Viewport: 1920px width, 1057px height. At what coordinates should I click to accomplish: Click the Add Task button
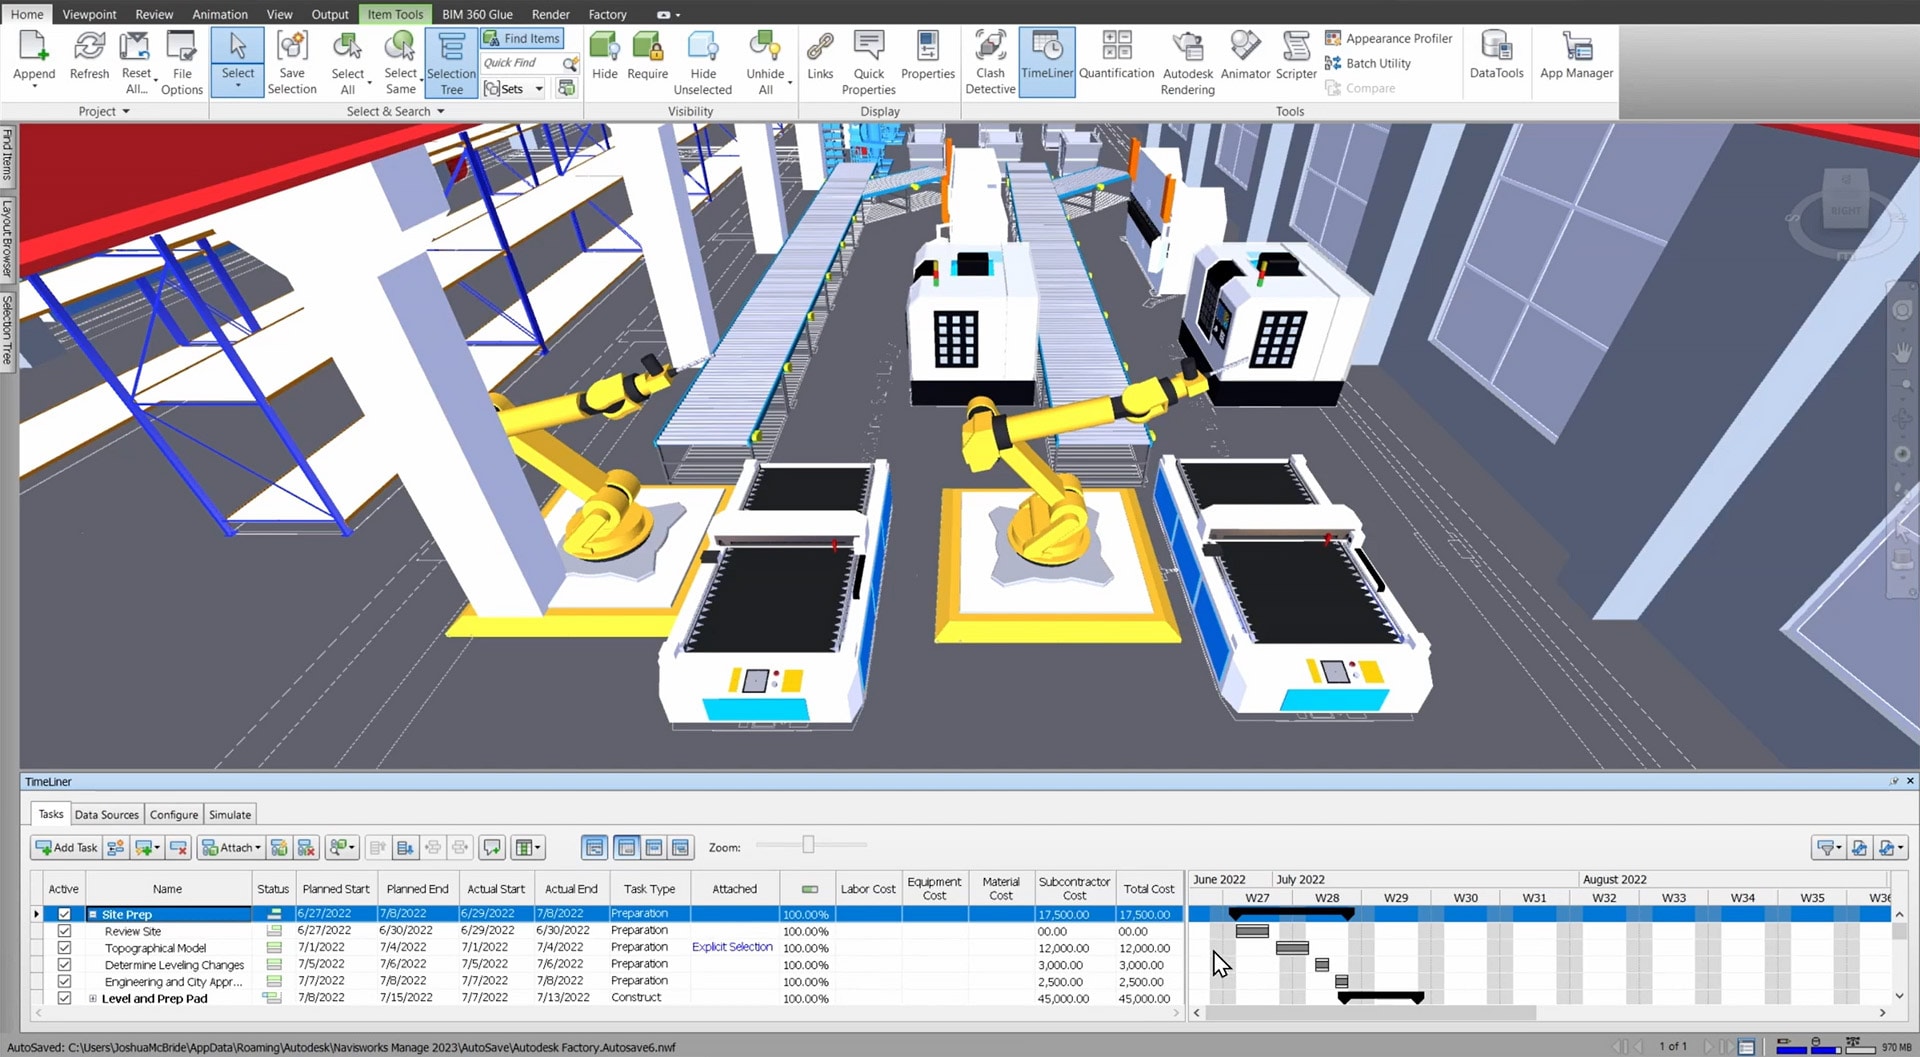click(66, 848)
